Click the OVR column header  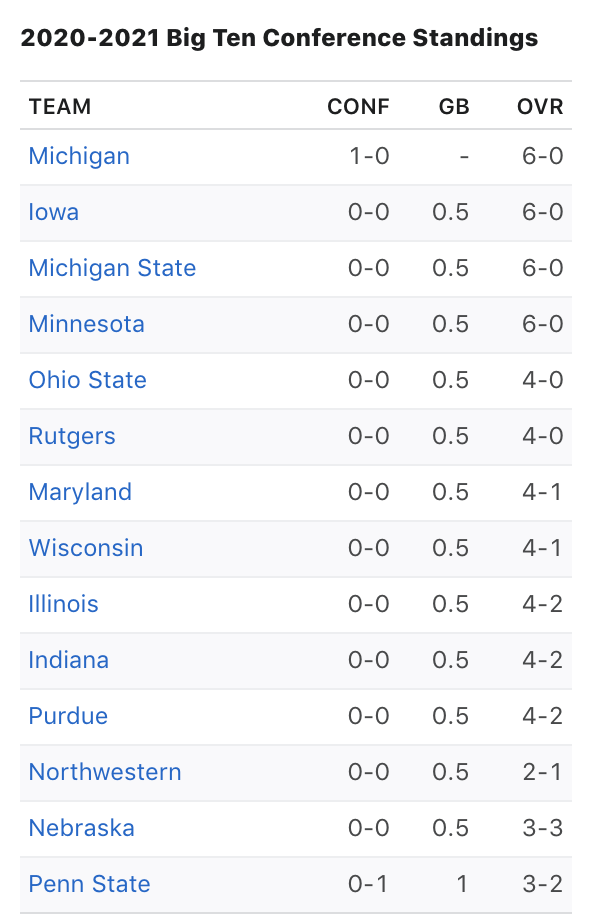(x=540, y=106)
